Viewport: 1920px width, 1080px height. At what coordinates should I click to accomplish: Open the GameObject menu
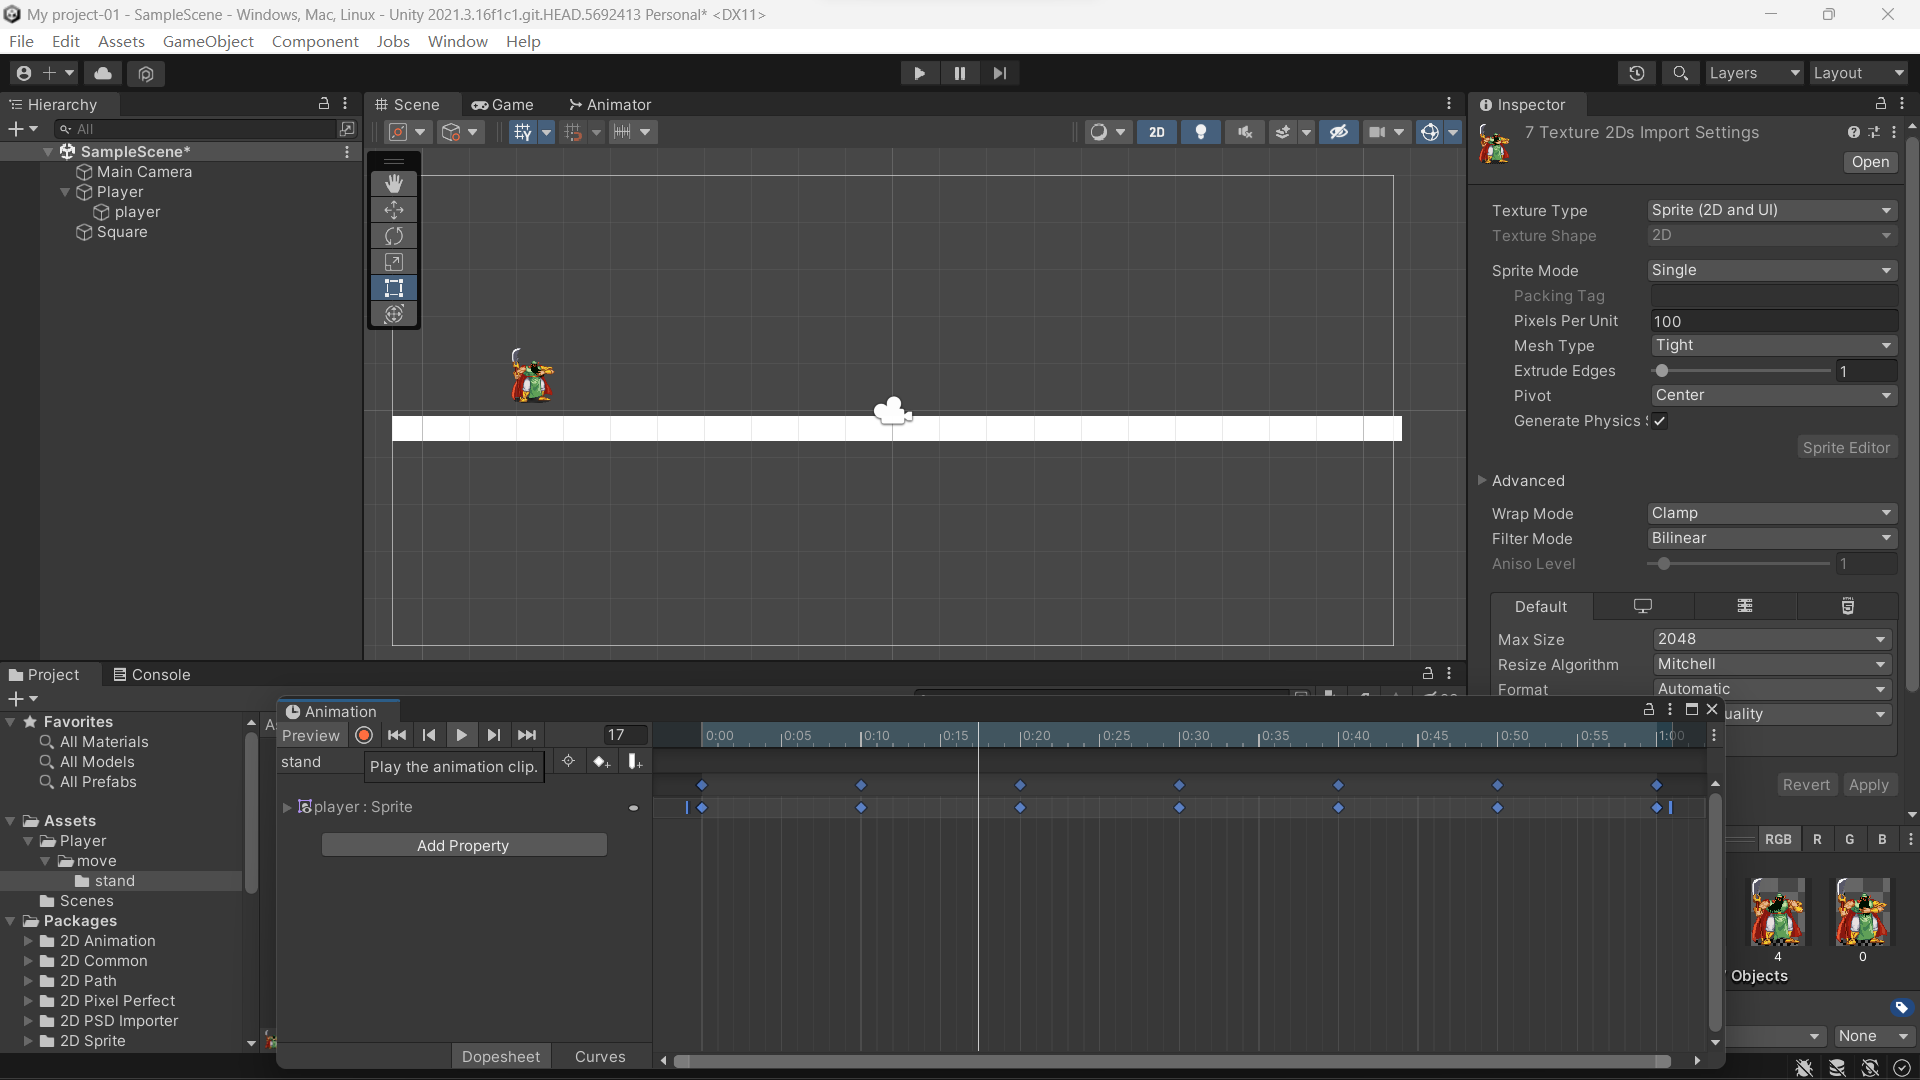208,41
